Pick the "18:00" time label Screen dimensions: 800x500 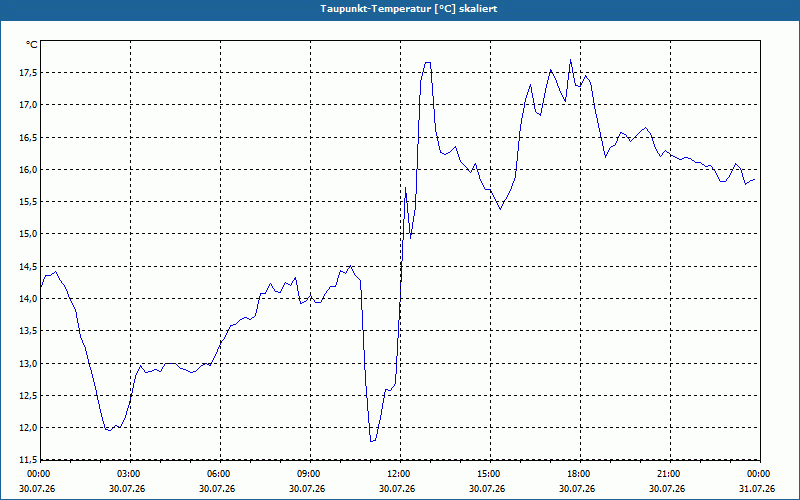click(x=579, y=474)
